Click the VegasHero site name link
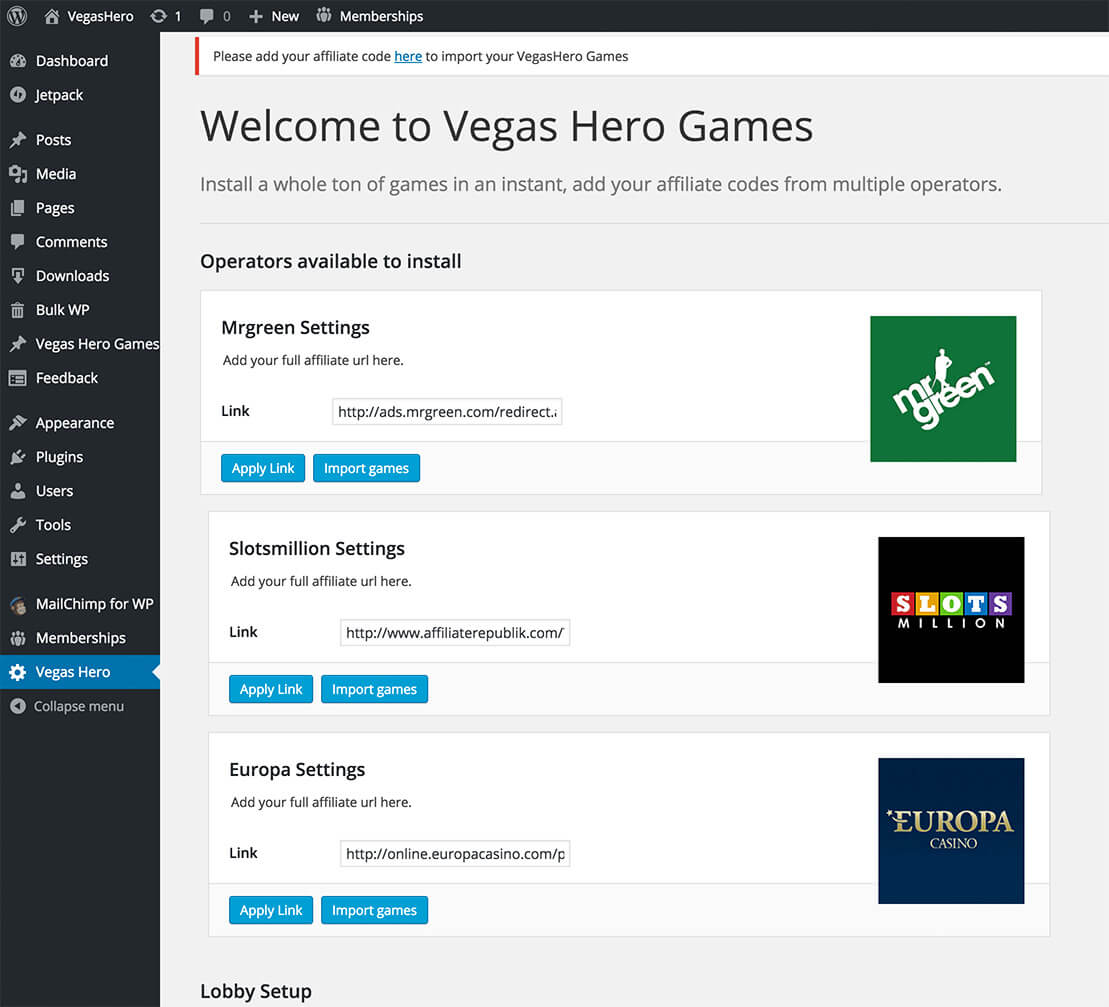This screenshot has width=1109, height=1007. tap(100, 16)
